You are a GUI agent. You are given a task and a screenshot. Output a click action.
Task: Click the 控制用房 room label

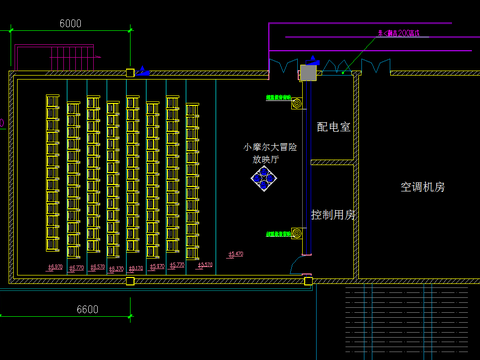click(x=333, y=215)
